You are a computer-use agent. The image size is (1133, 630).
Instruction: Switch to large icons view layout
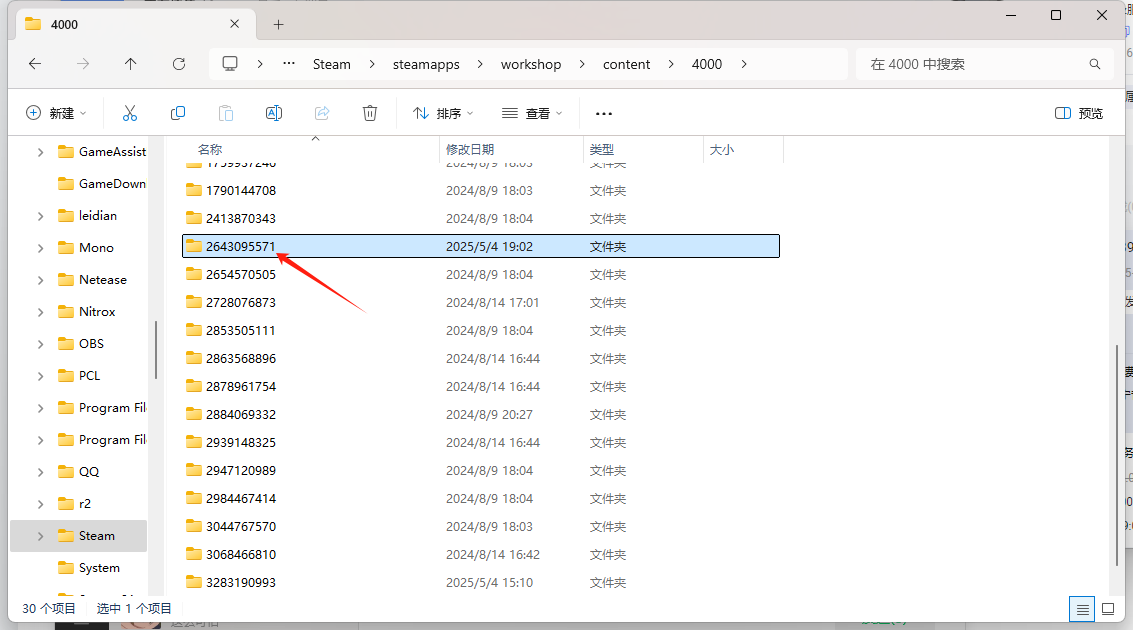click(1108, 608)
